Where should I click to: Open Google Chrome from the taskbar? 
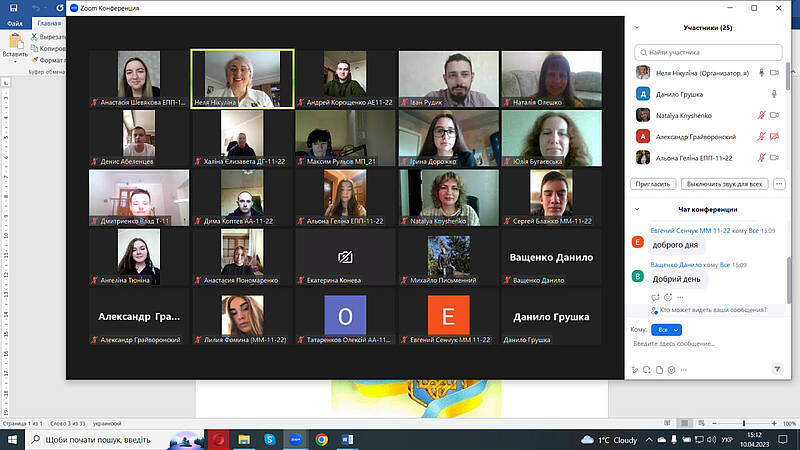tap(321, 440)
